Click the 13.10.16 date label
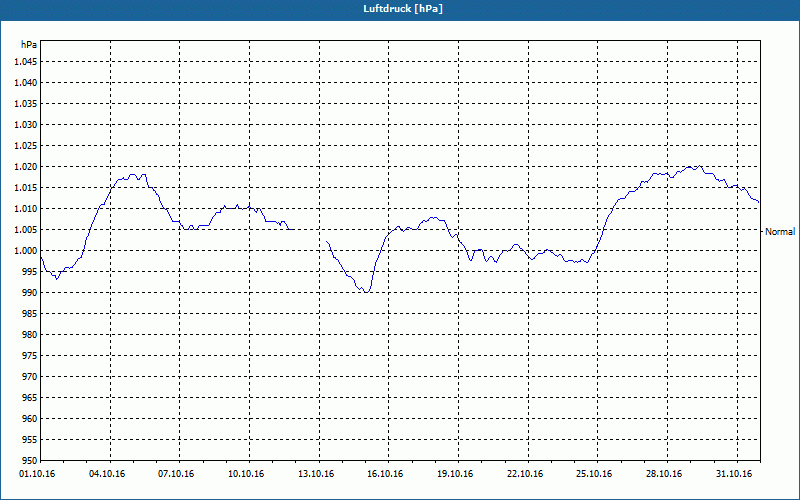The width and height of the screenshot is (800, 500). click(x=316, y=474)
